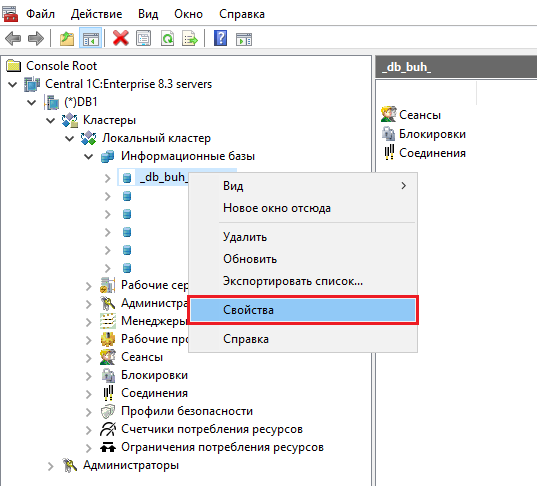Open Сеансы icon in right pane
This screenshot has width=537, height=486.
(x=388, y=114)
